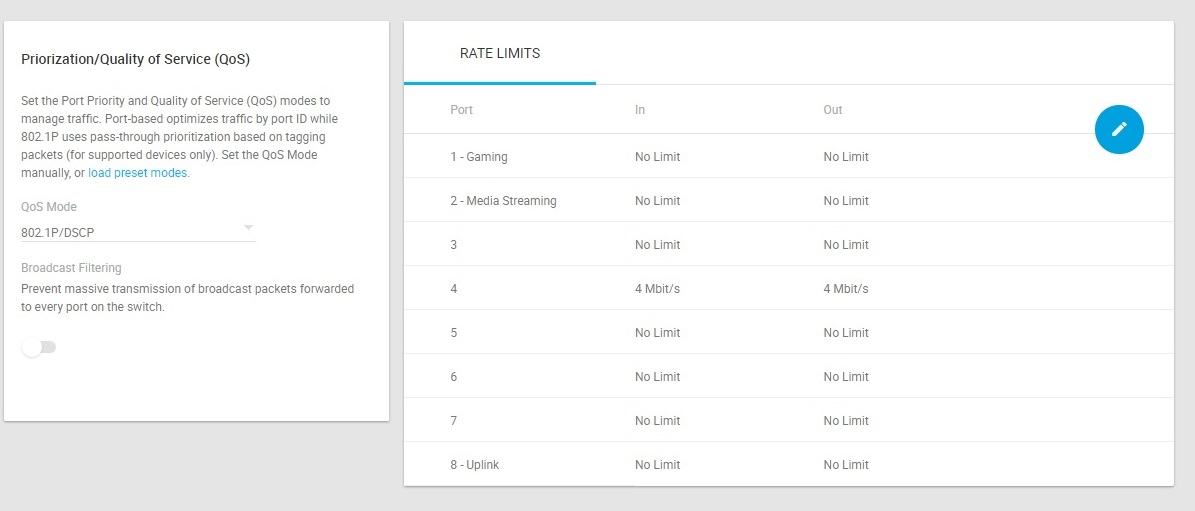The image size is (1195, 511).
Task: Switch to the RATE LIMITS tab
Action: pos(500,54)
